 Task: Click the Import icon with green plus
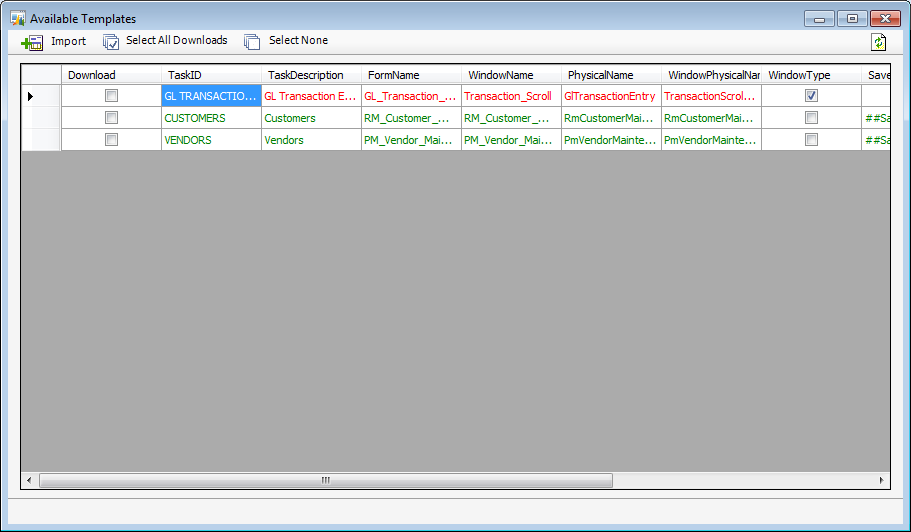click(x=32, y=42)
